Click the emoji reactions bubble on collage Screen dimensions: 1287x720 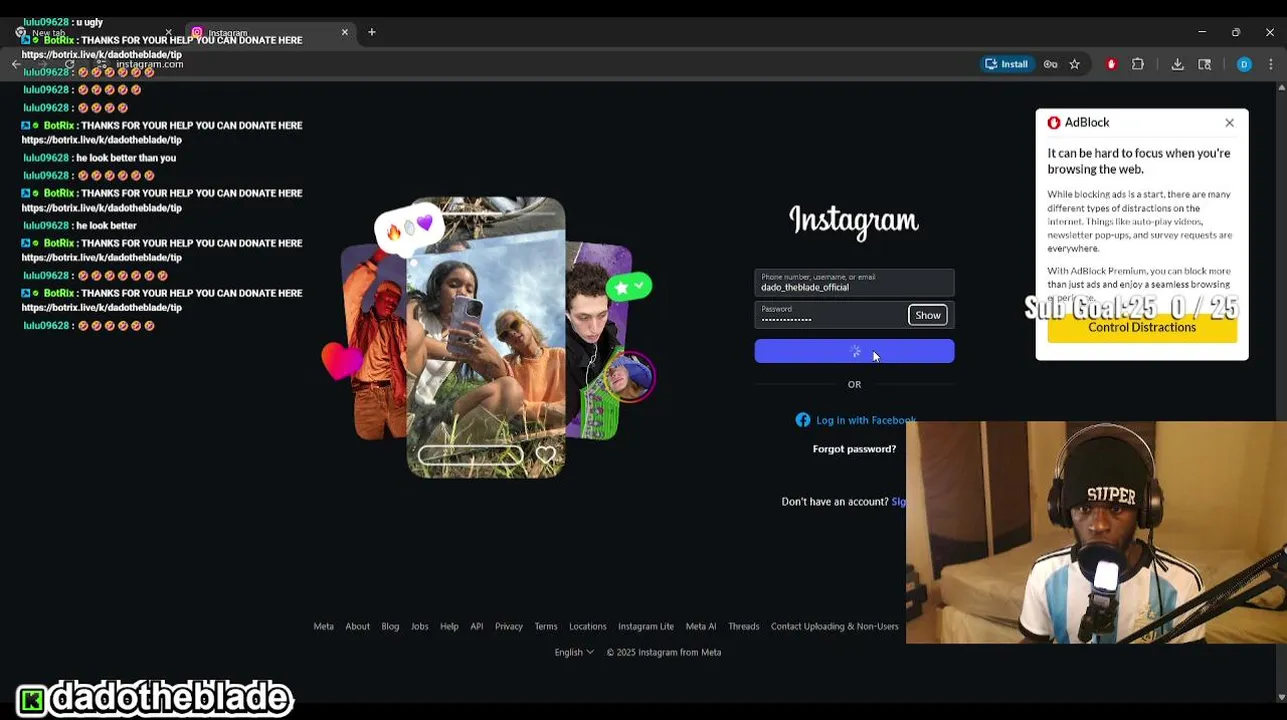pos(408,229)
